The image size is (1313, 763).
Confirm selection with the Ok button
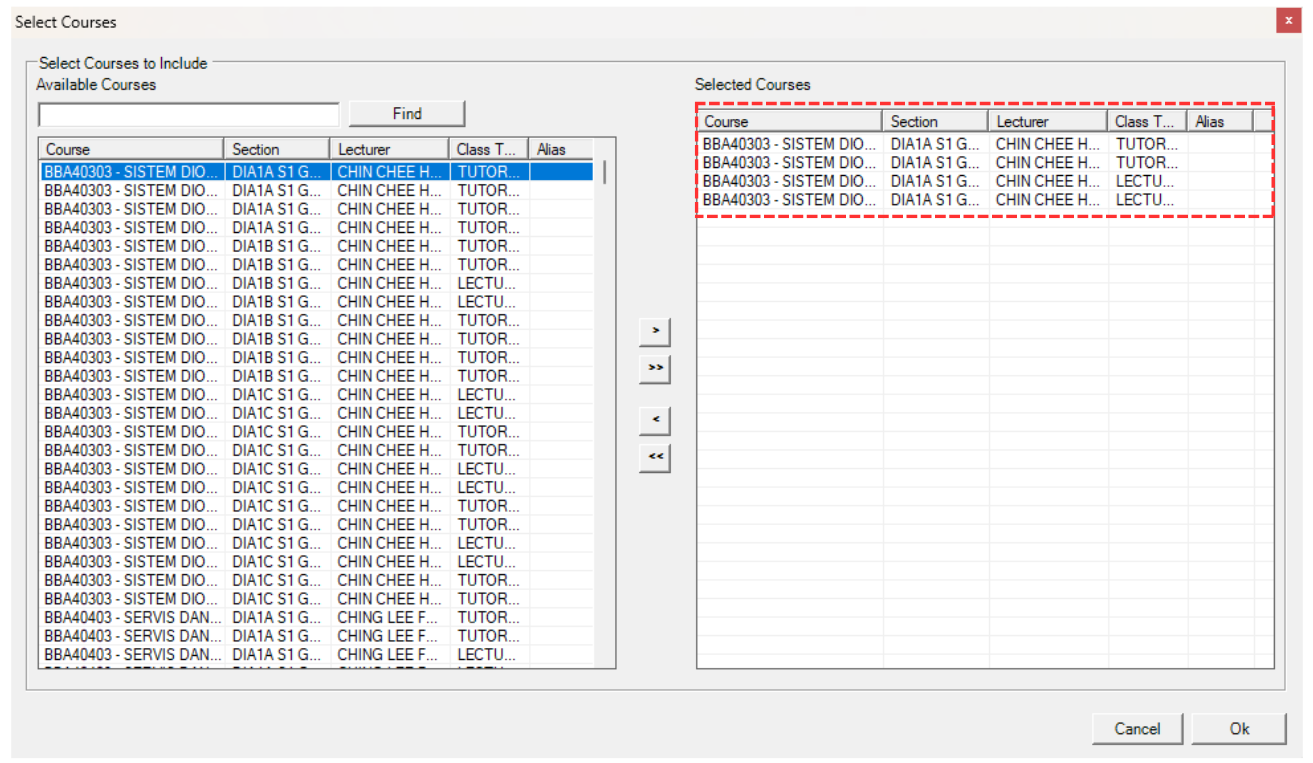(x=1239, y=729)
